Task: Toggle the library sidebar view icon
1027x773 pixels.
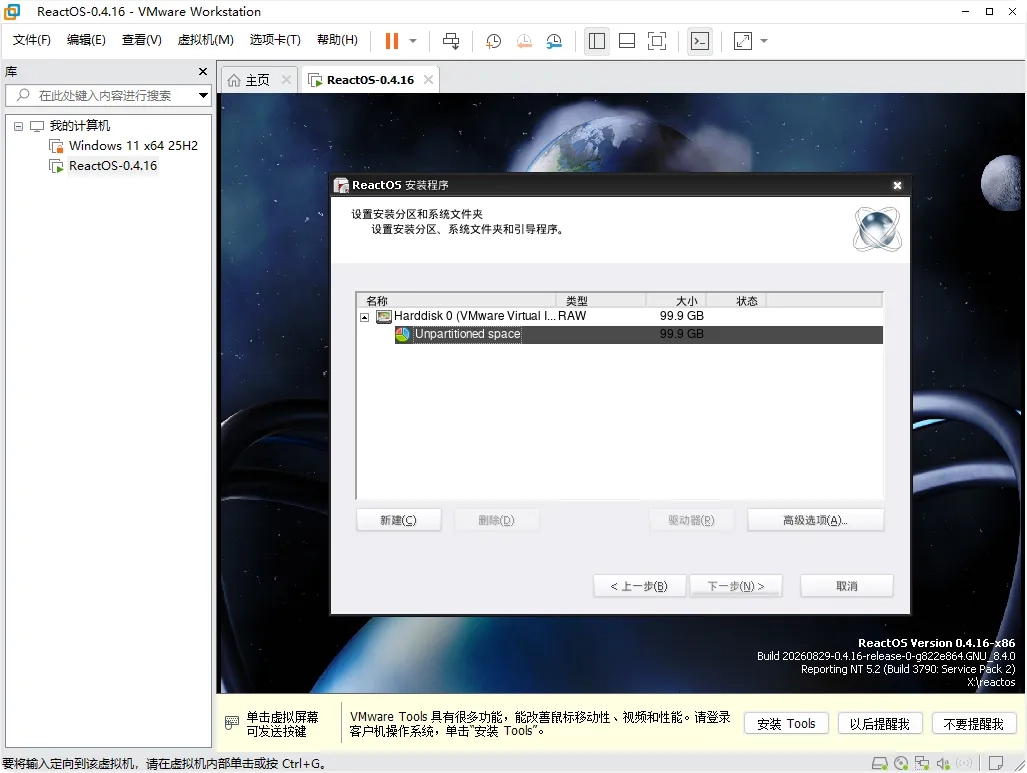Action: [597, 41]
